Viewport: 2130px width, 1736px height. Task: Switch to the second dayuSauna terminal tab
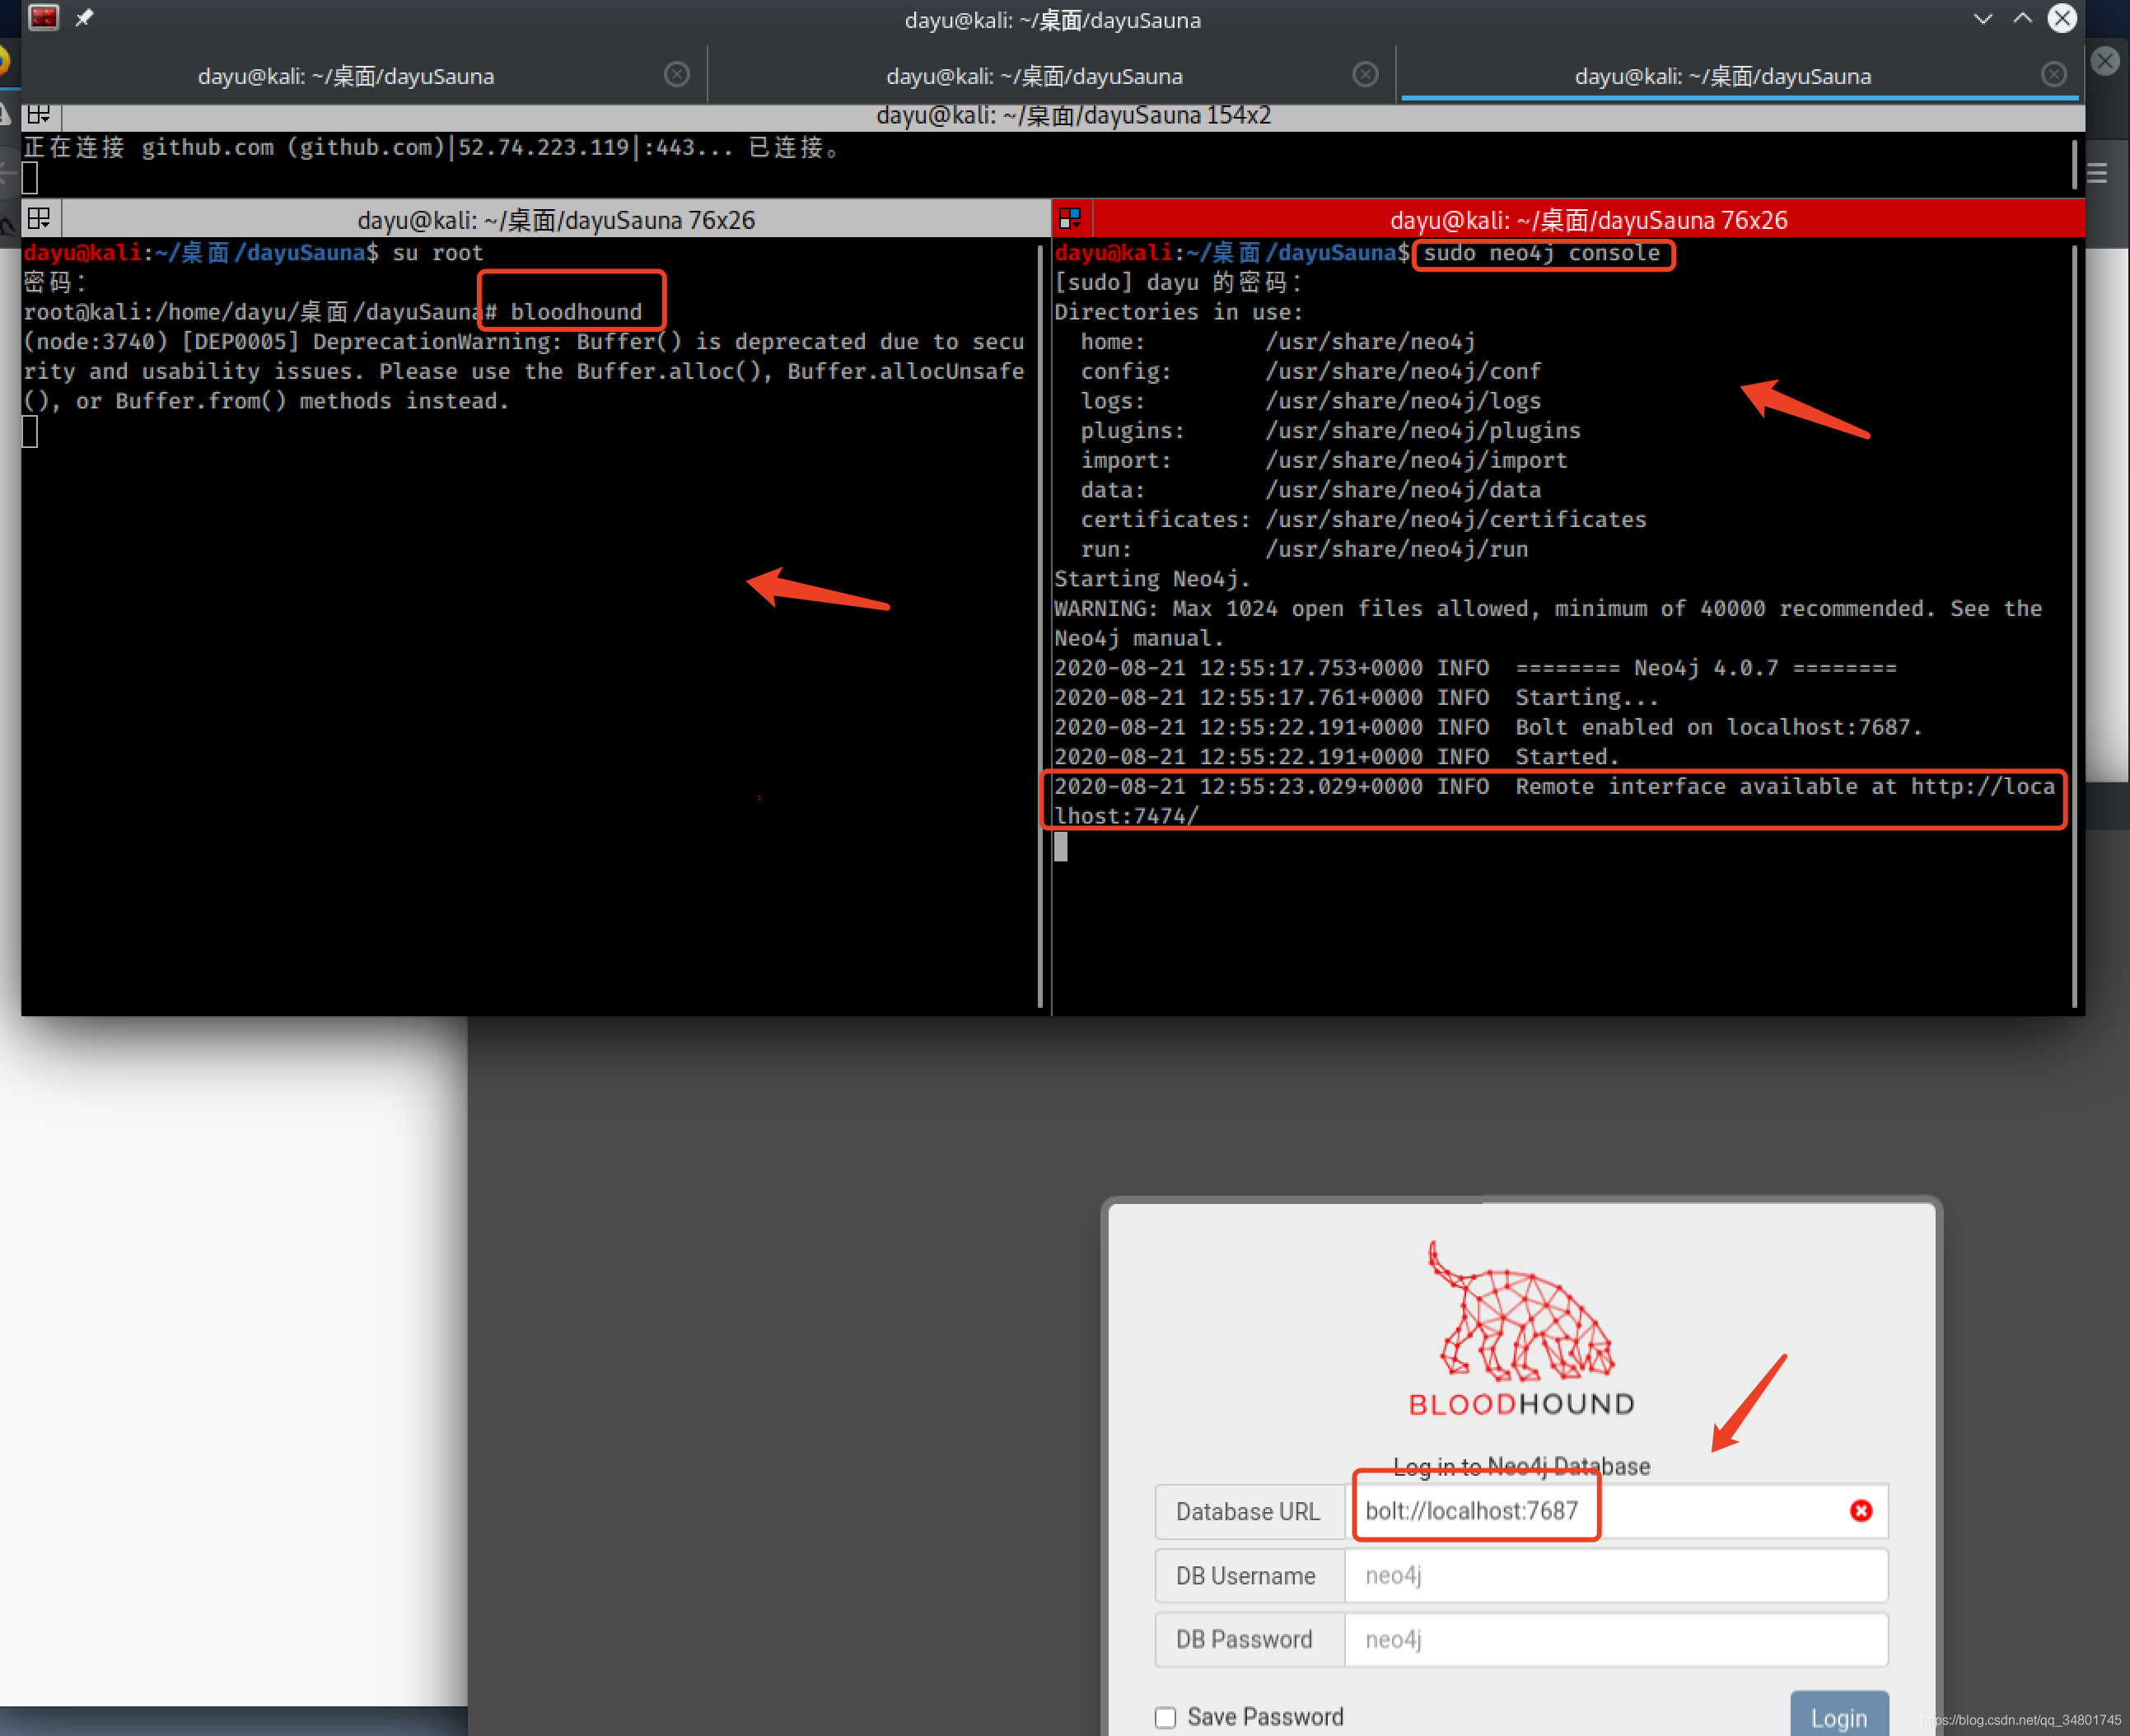click(x=1034, y=76)
